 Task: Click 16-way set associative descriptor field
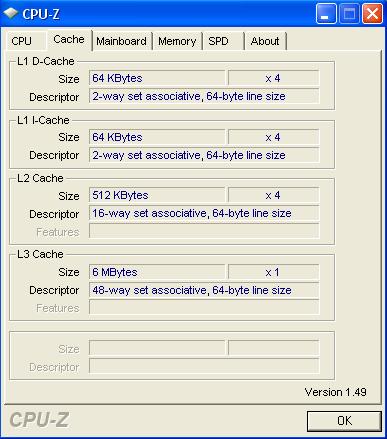tap(204, 213)
